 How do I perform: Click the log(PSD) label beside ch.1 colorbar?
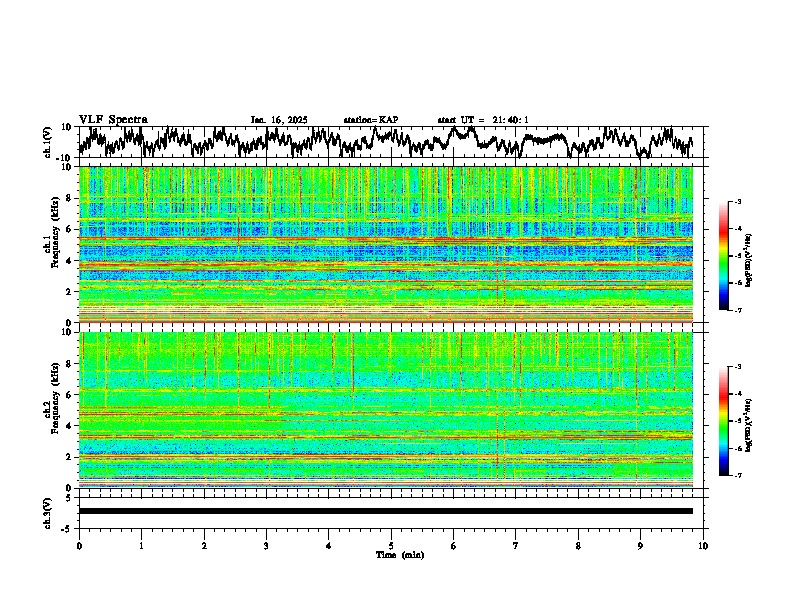click(749, 260)
